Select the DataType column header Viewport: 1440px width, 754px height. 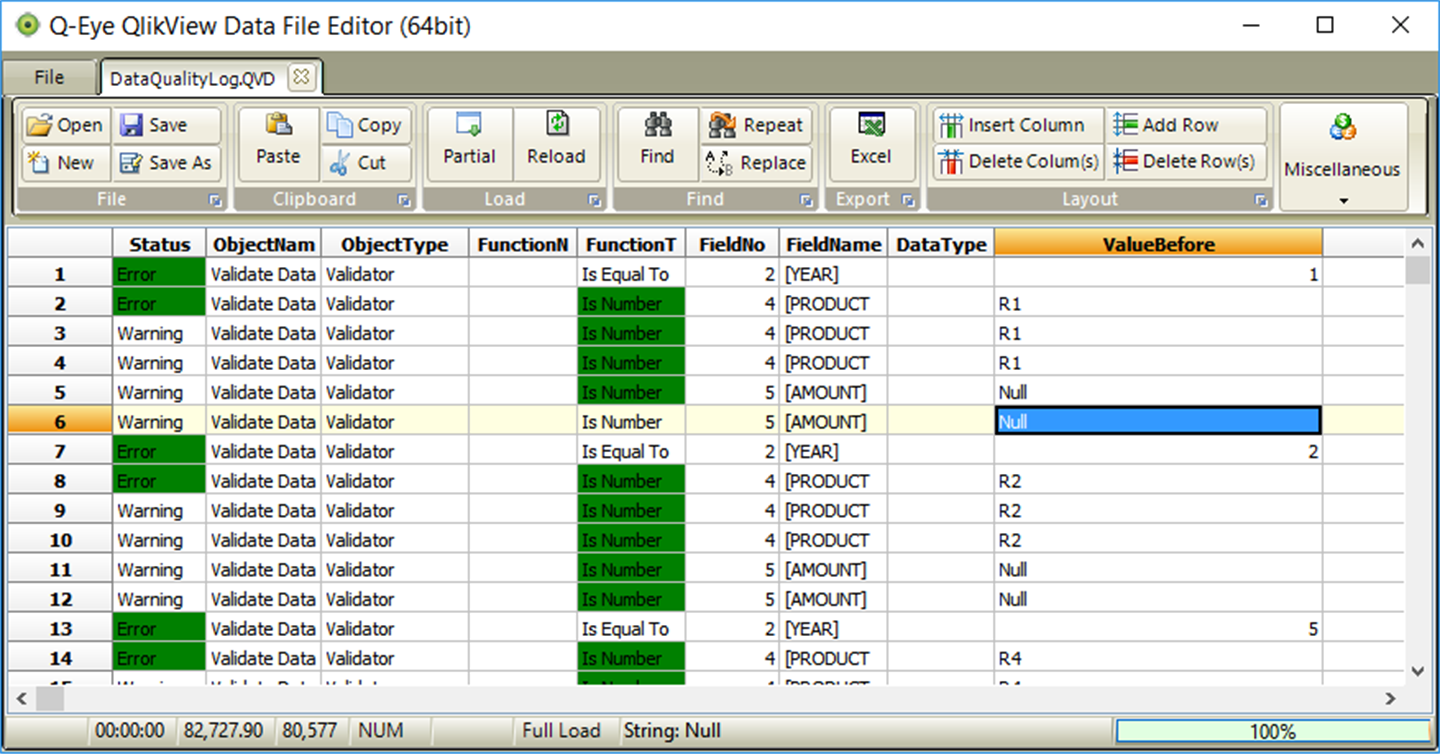tap(941, 244)
